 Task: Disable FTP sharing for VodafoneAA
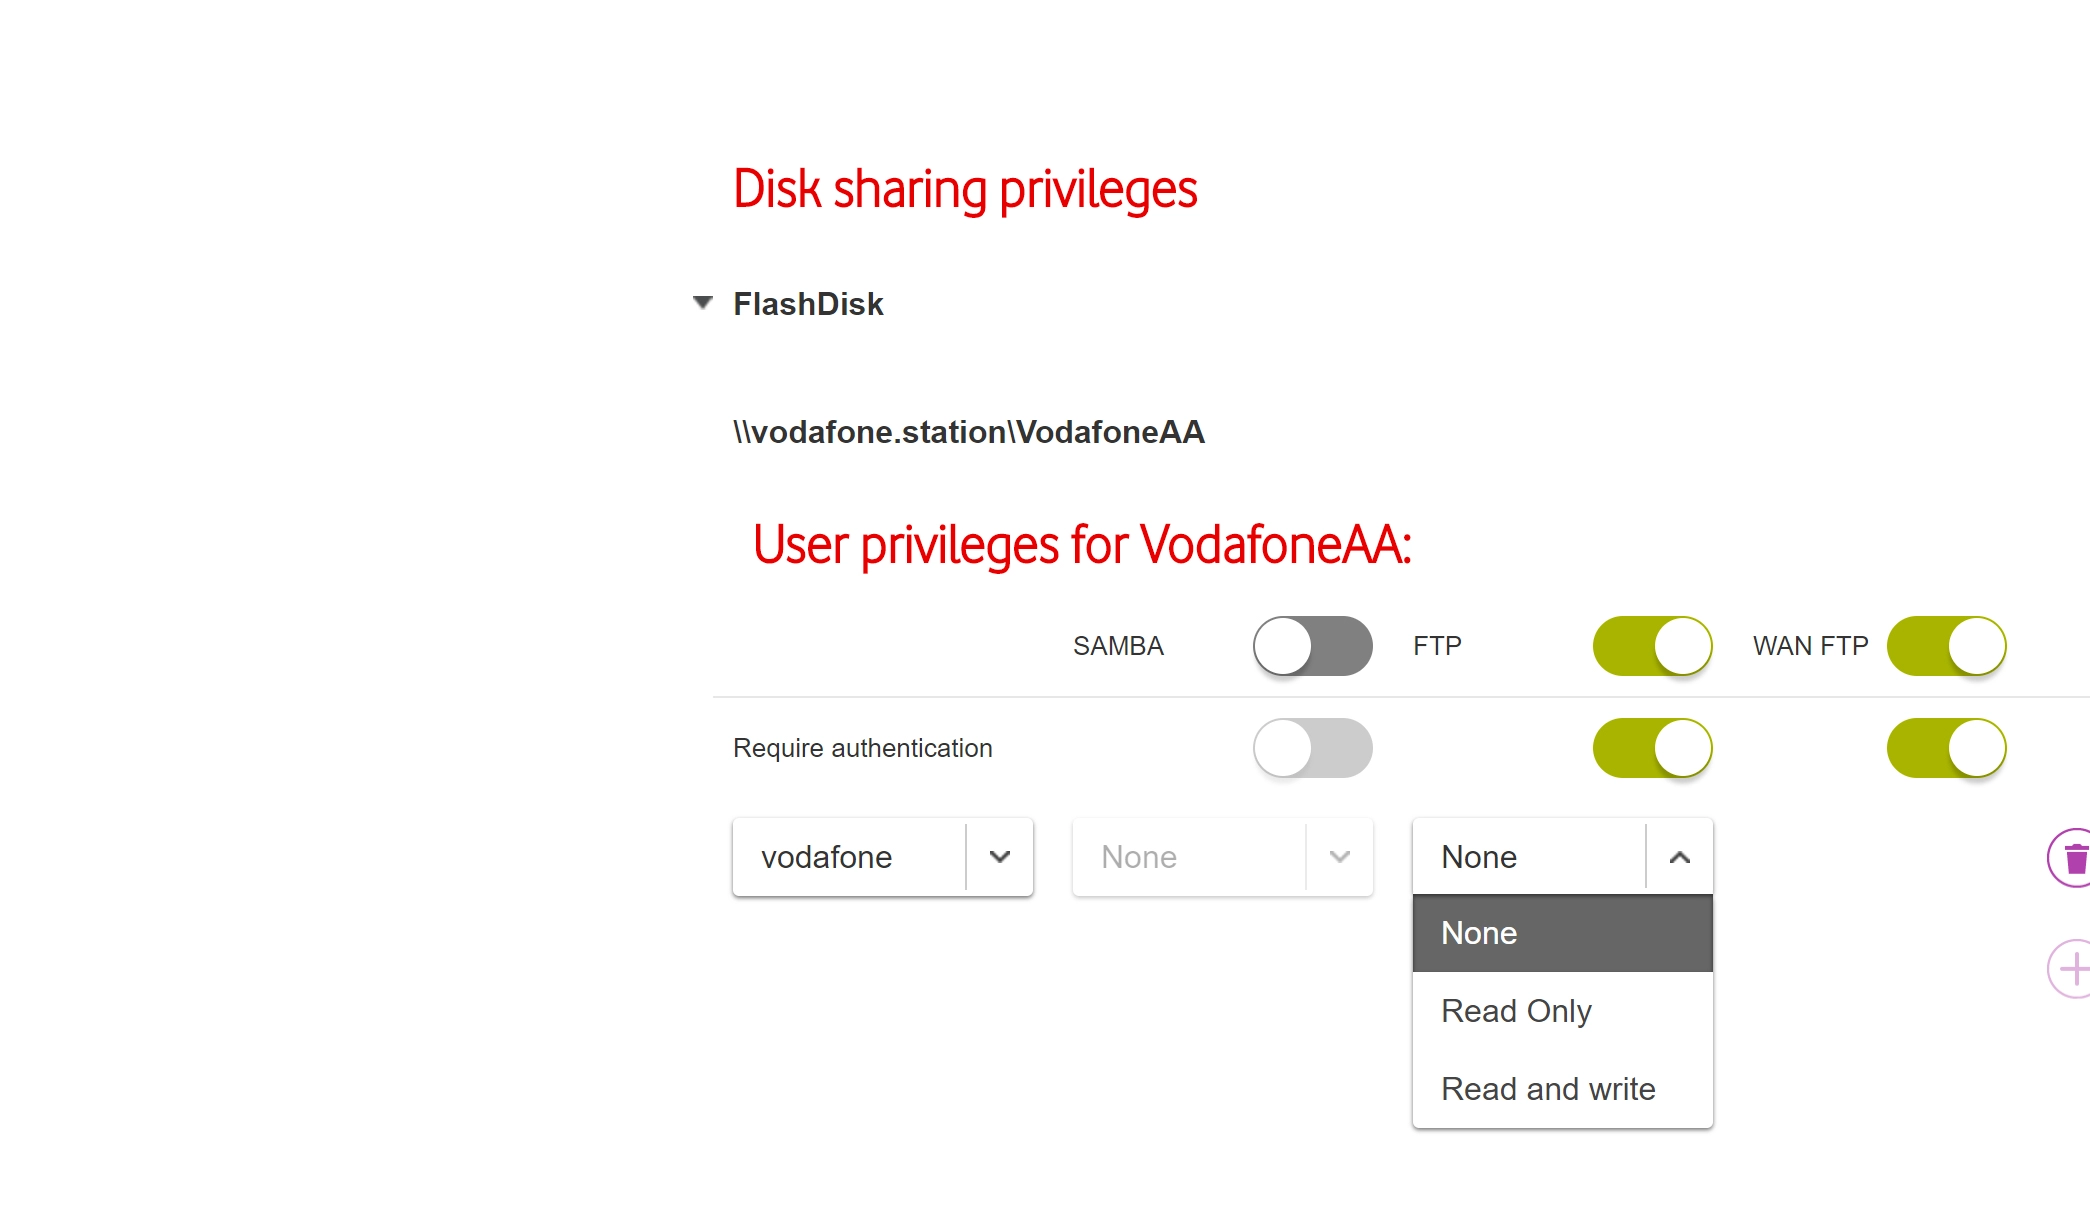[x=1652, y=646]
